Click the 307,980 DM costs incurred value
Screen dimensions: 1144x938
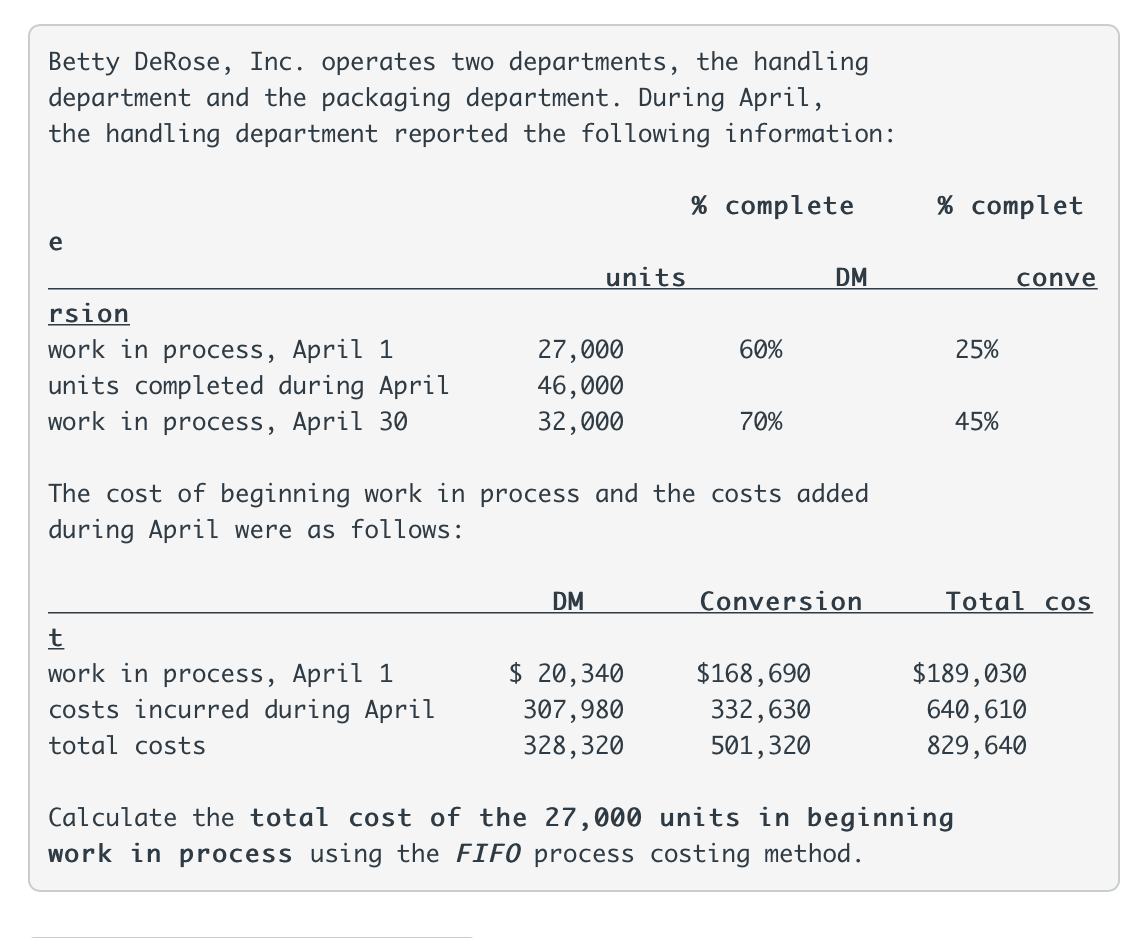coord(573,710)
